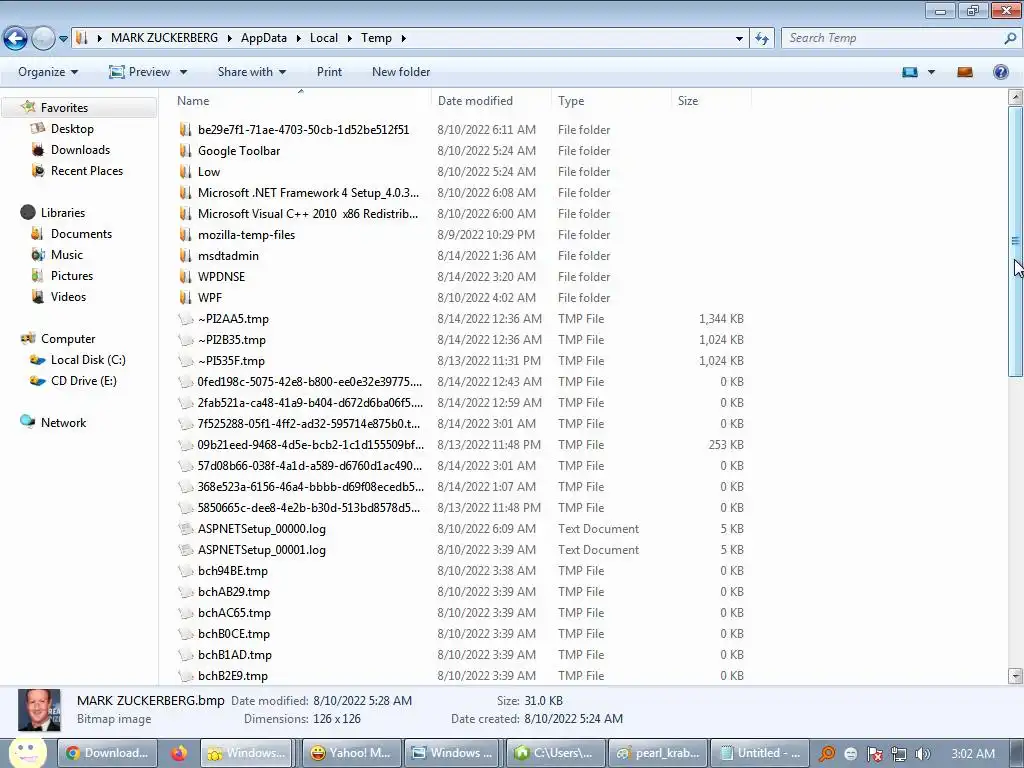Open the pearl_krab taskbar button
Screen dimensions: 1024x768
pyautogui.click(x=658, y=753)
